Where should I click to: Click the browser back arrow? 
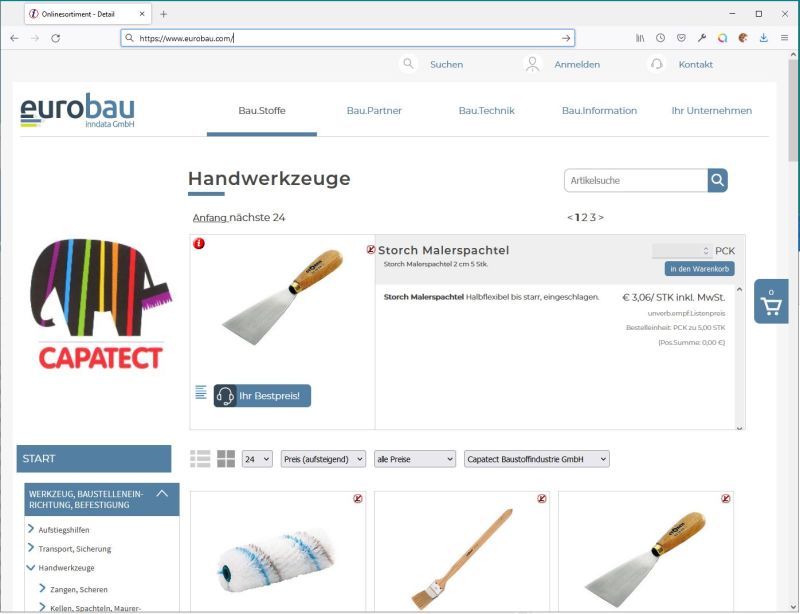pyautogui.click(x=14, y=38)
